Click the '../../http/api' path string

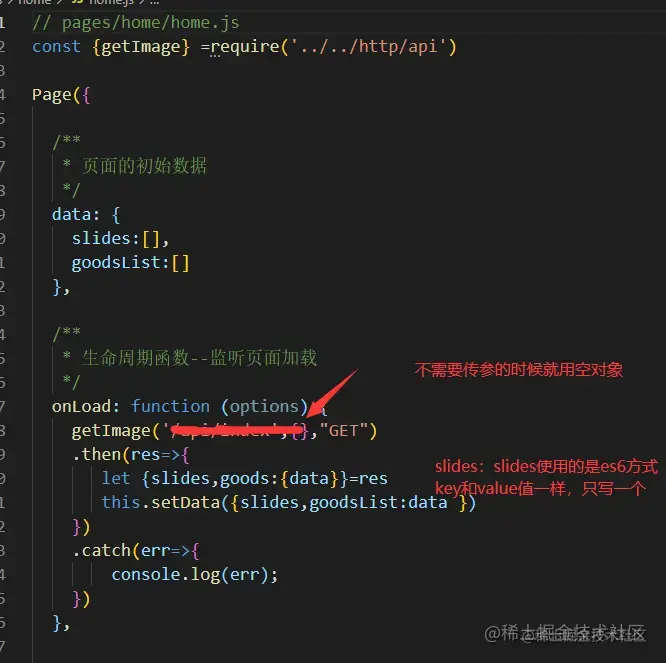[x=368, y=46]
